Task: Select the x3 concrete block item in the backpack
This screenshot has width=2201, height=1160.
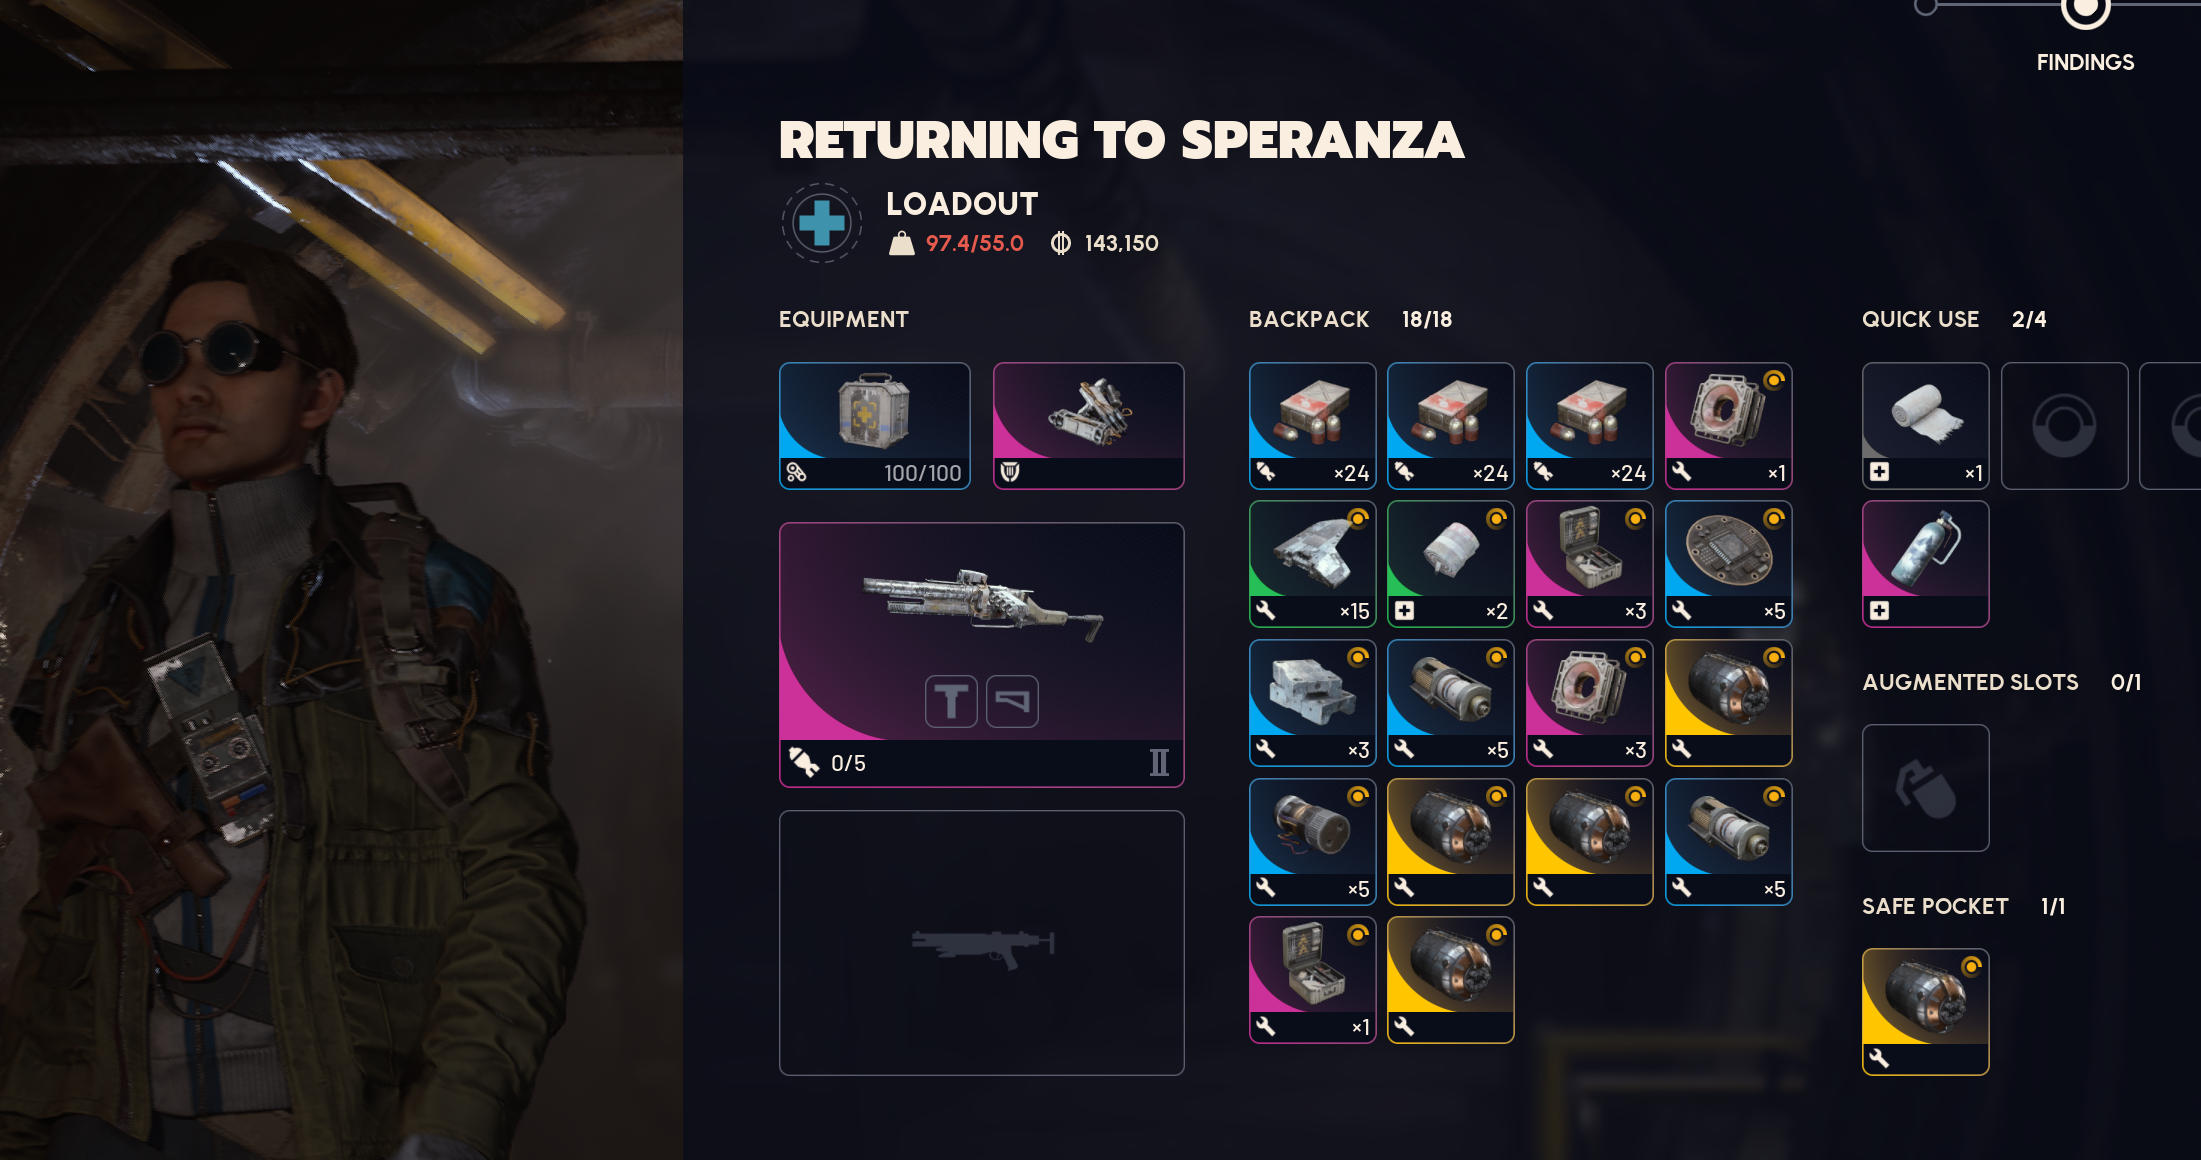Action: pos(1312,703)
